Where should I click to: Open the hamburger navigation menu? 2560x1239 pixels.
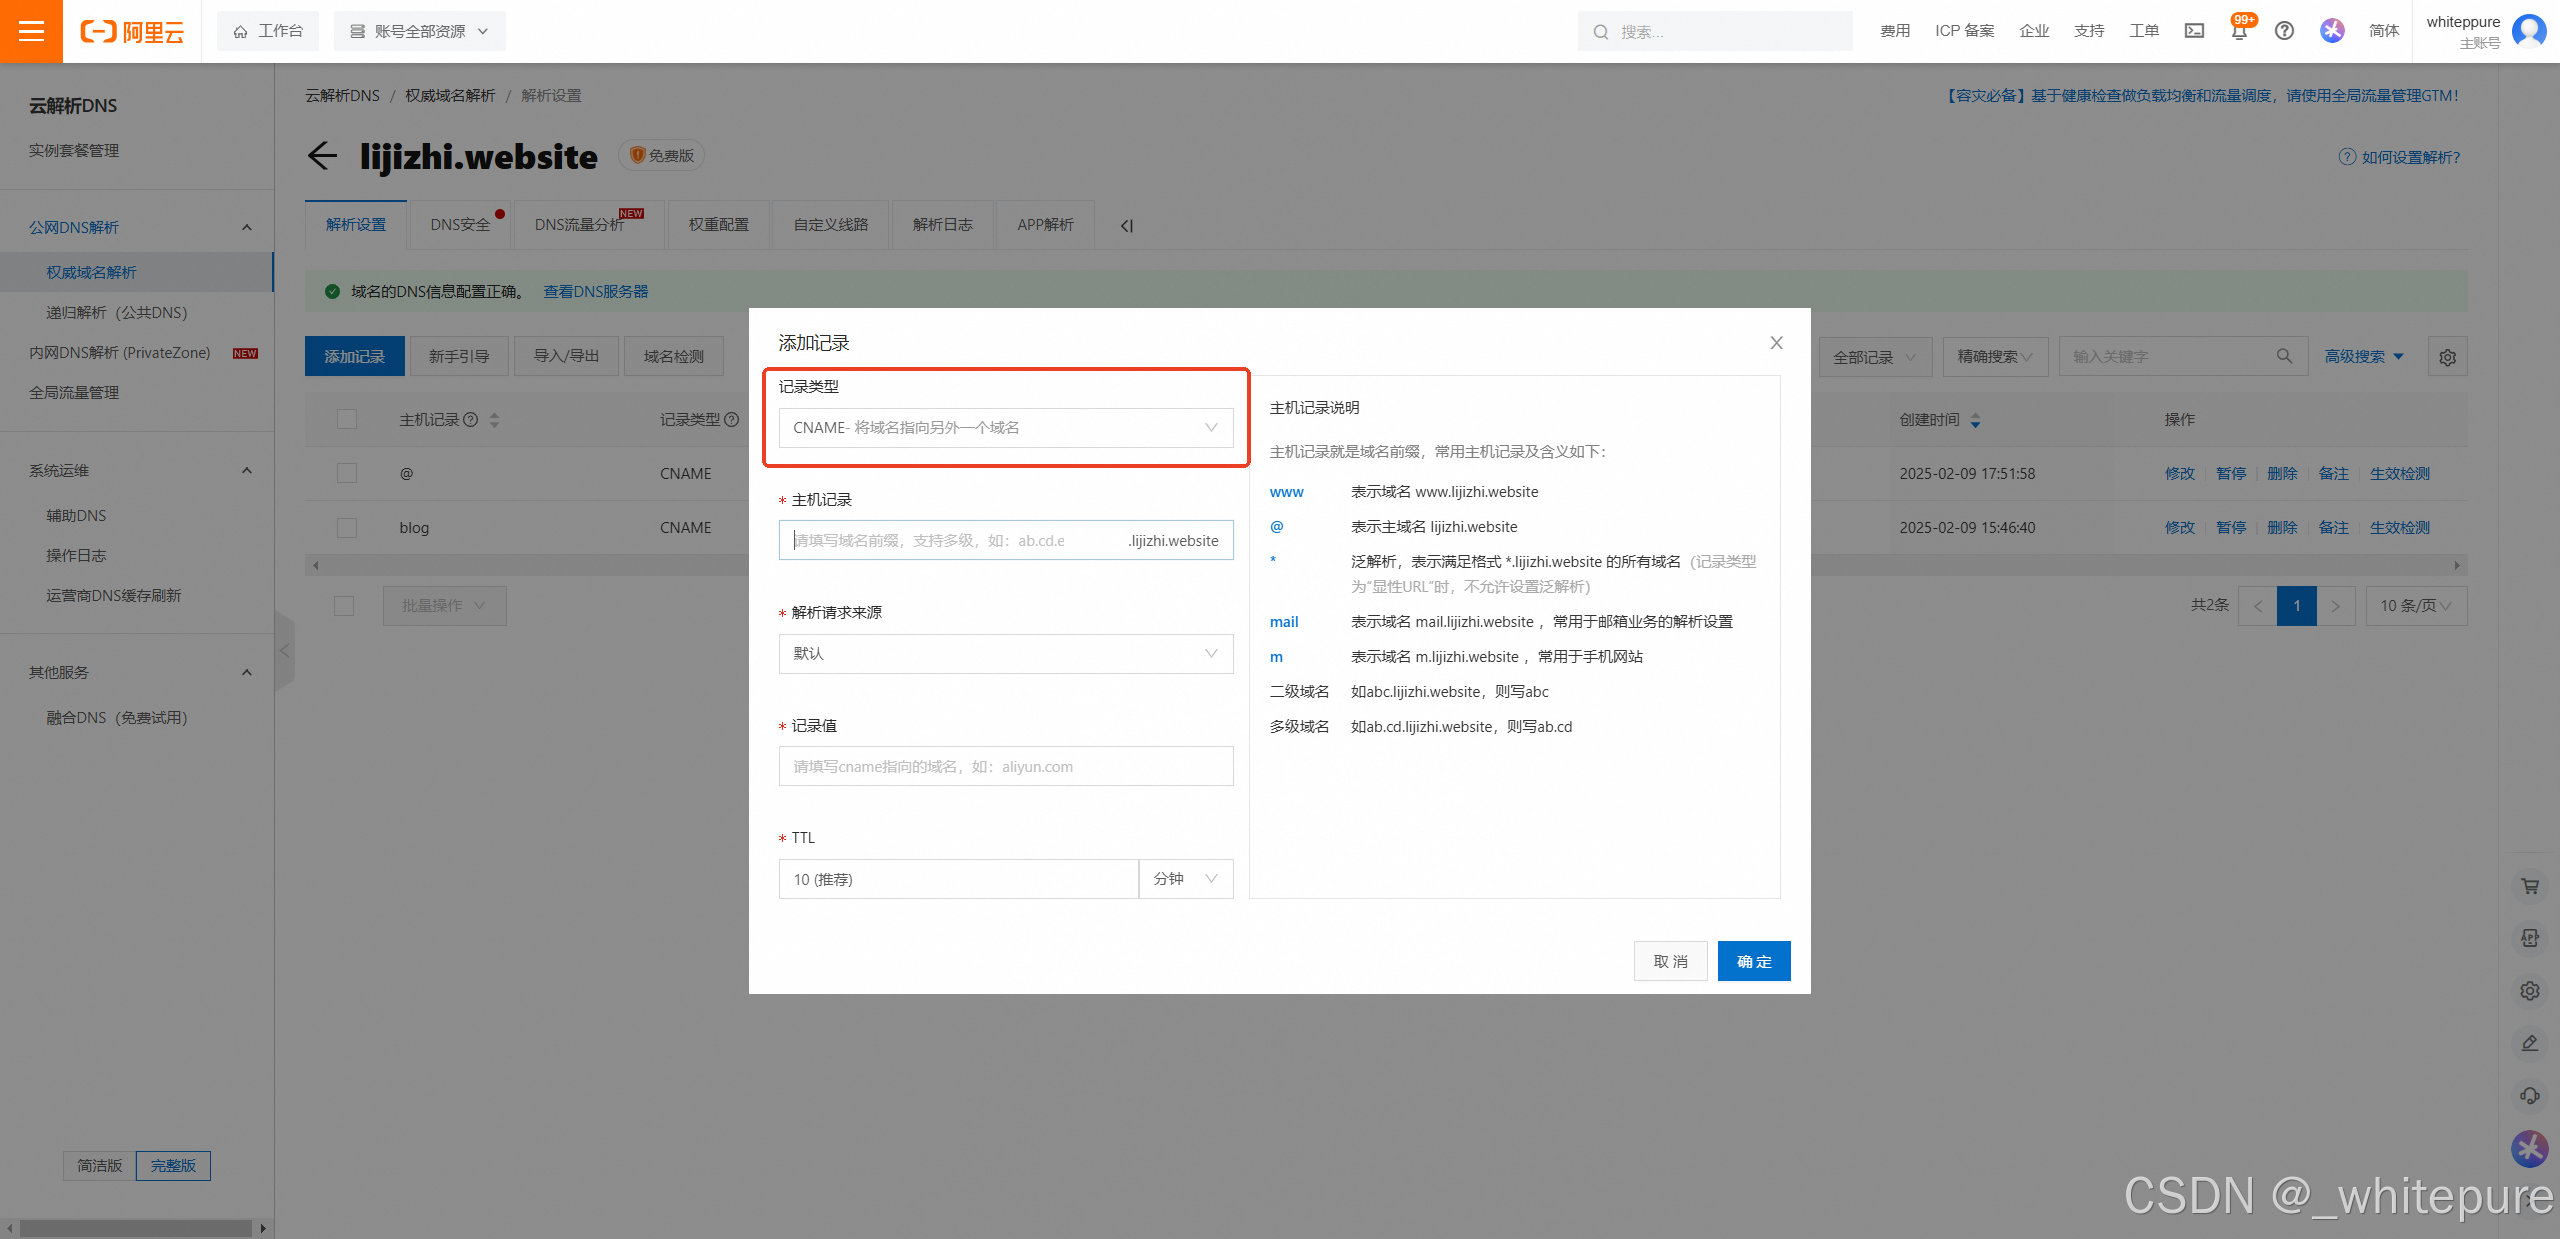32,31
